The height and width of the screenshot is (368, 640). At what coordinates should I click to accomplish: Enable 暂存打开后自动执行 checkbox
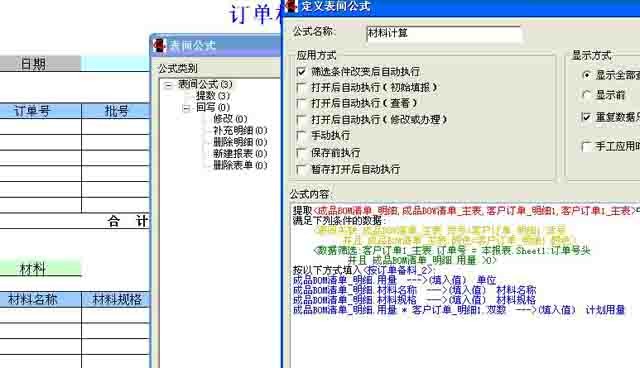point(301,169)
